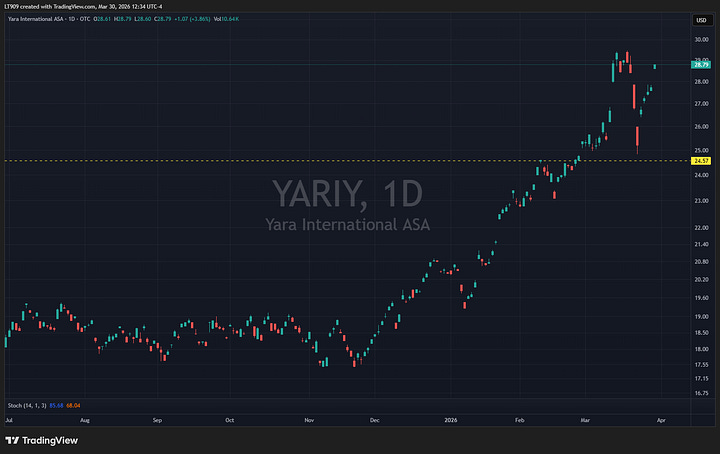Click the 26.00 price axis label

click(701, 127)
